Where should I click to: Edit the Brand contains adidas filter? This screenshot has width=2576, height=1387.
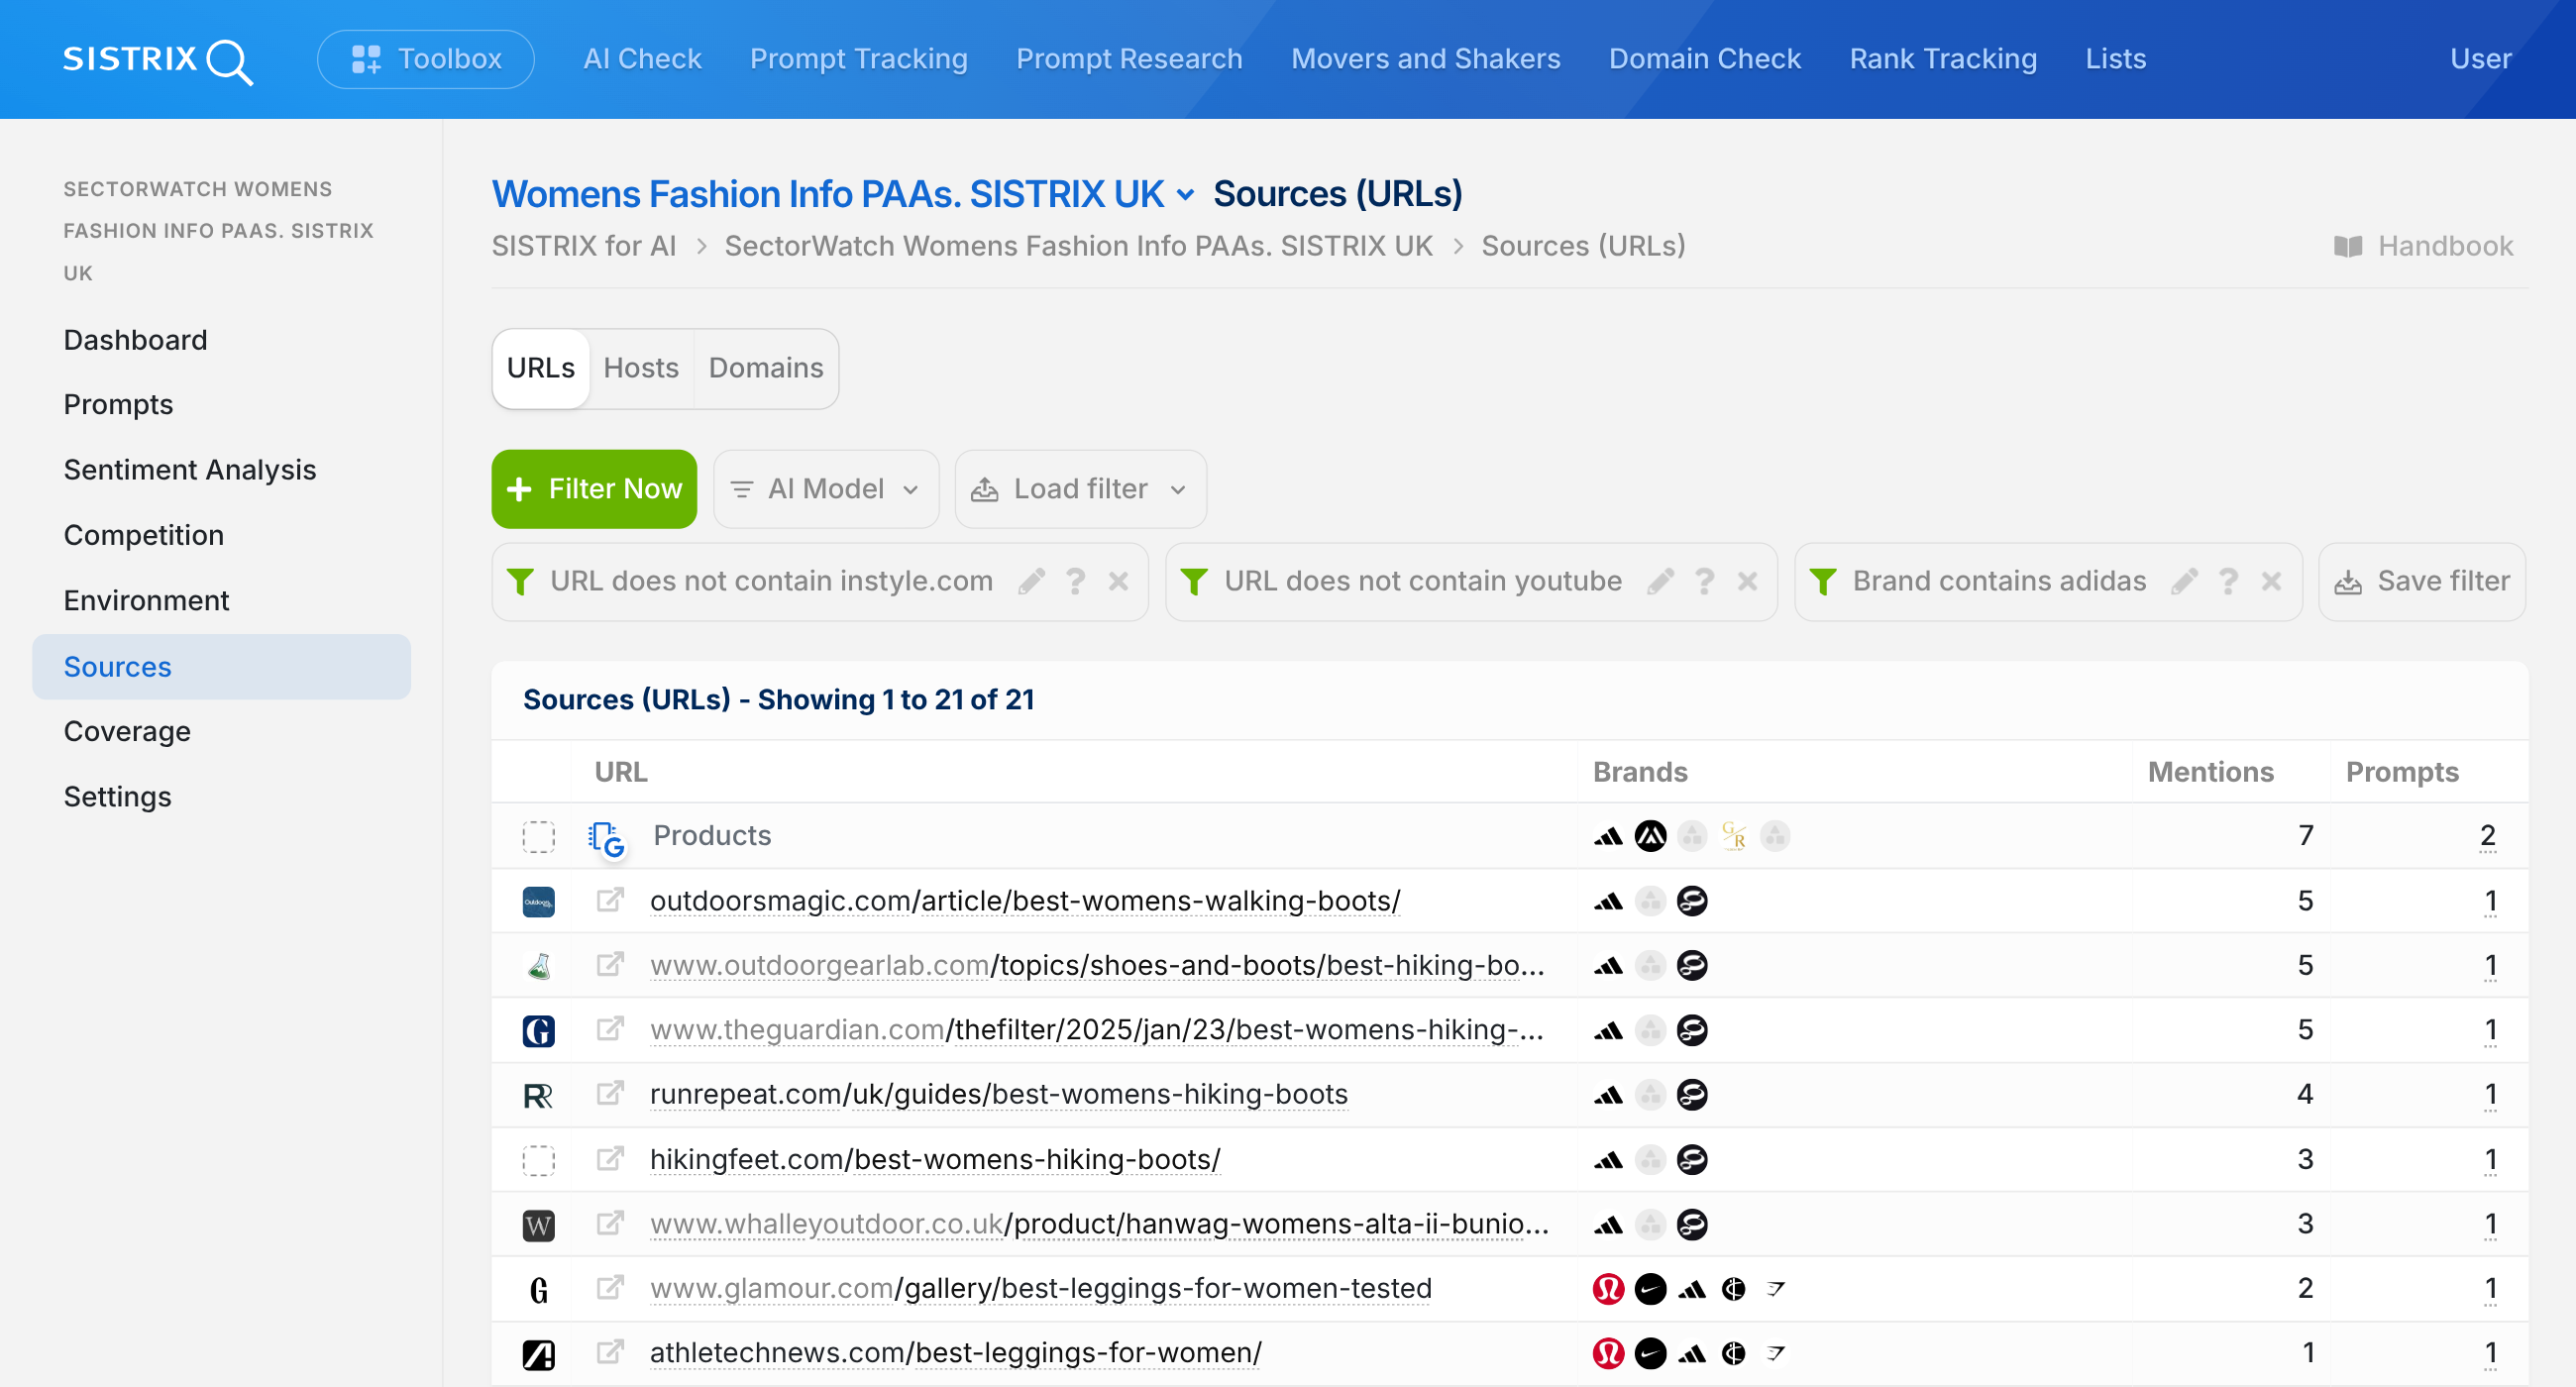point(2185,581)
